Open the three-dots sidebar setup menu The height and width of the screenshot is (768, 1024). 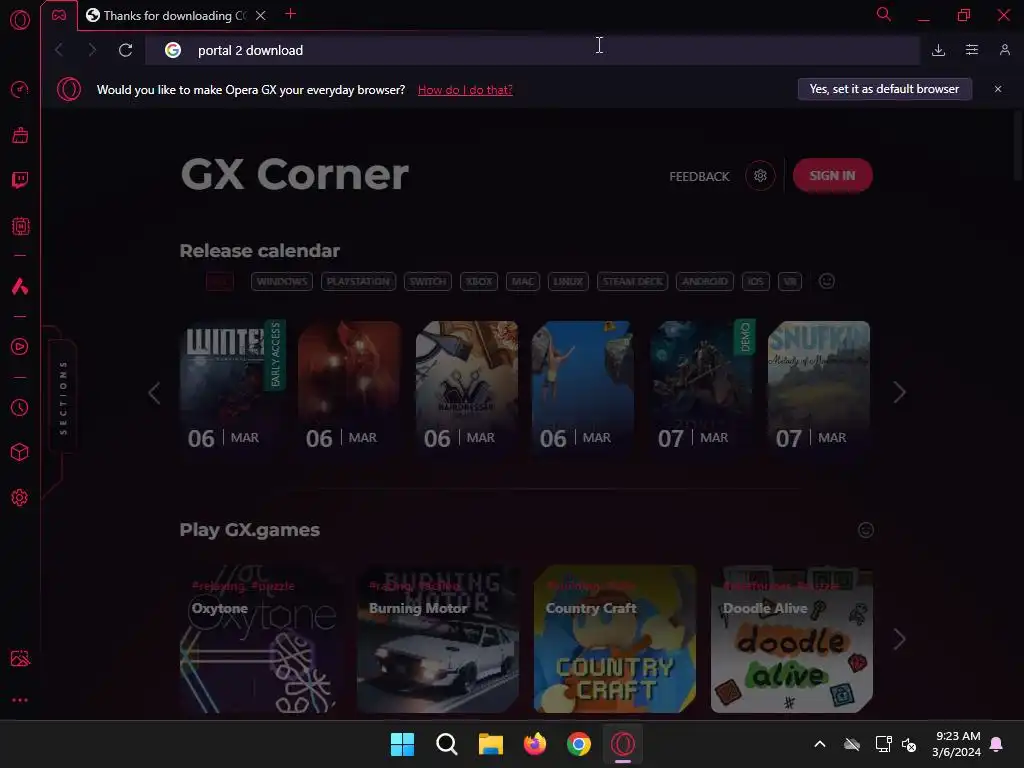(x=20, y=700)
